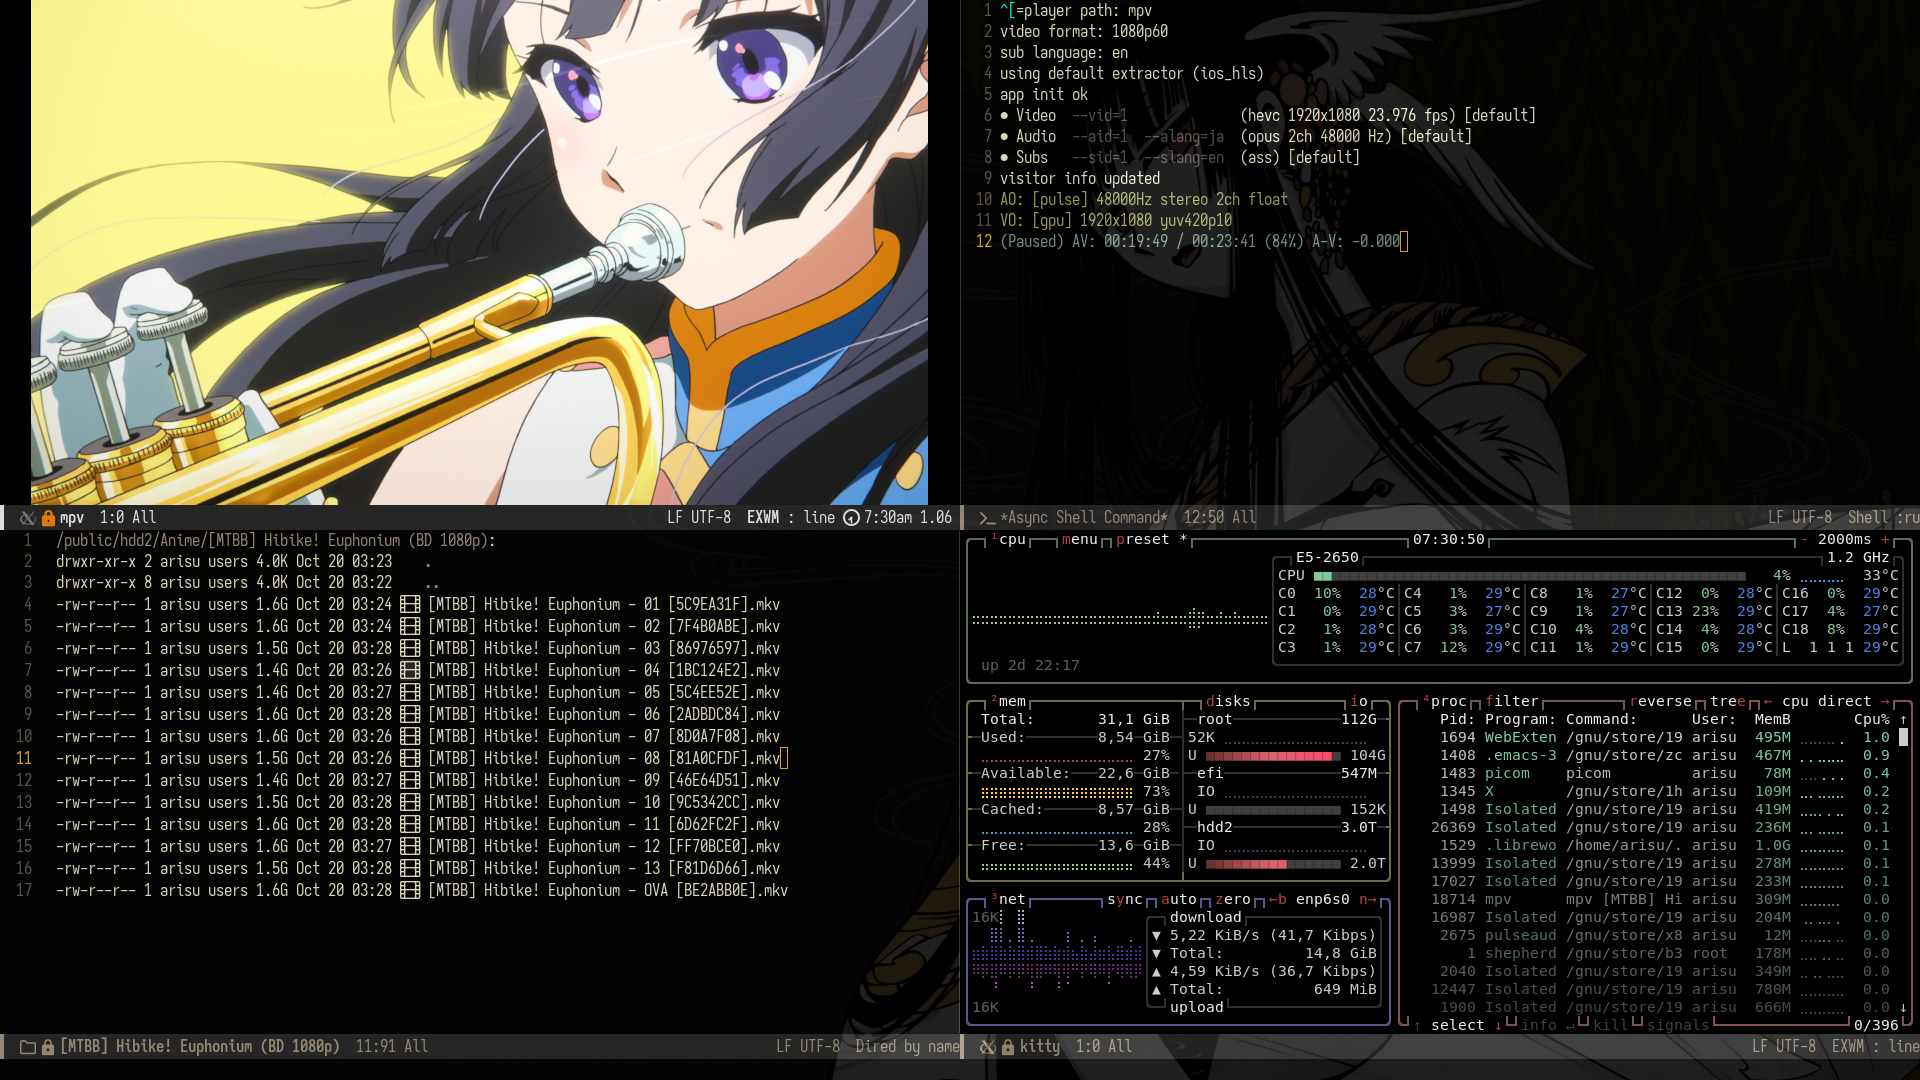This screenshot has height=1080, width=1920.
Task: Toggle auto scaling in the net box
Action: click(x=1178, y=900)
